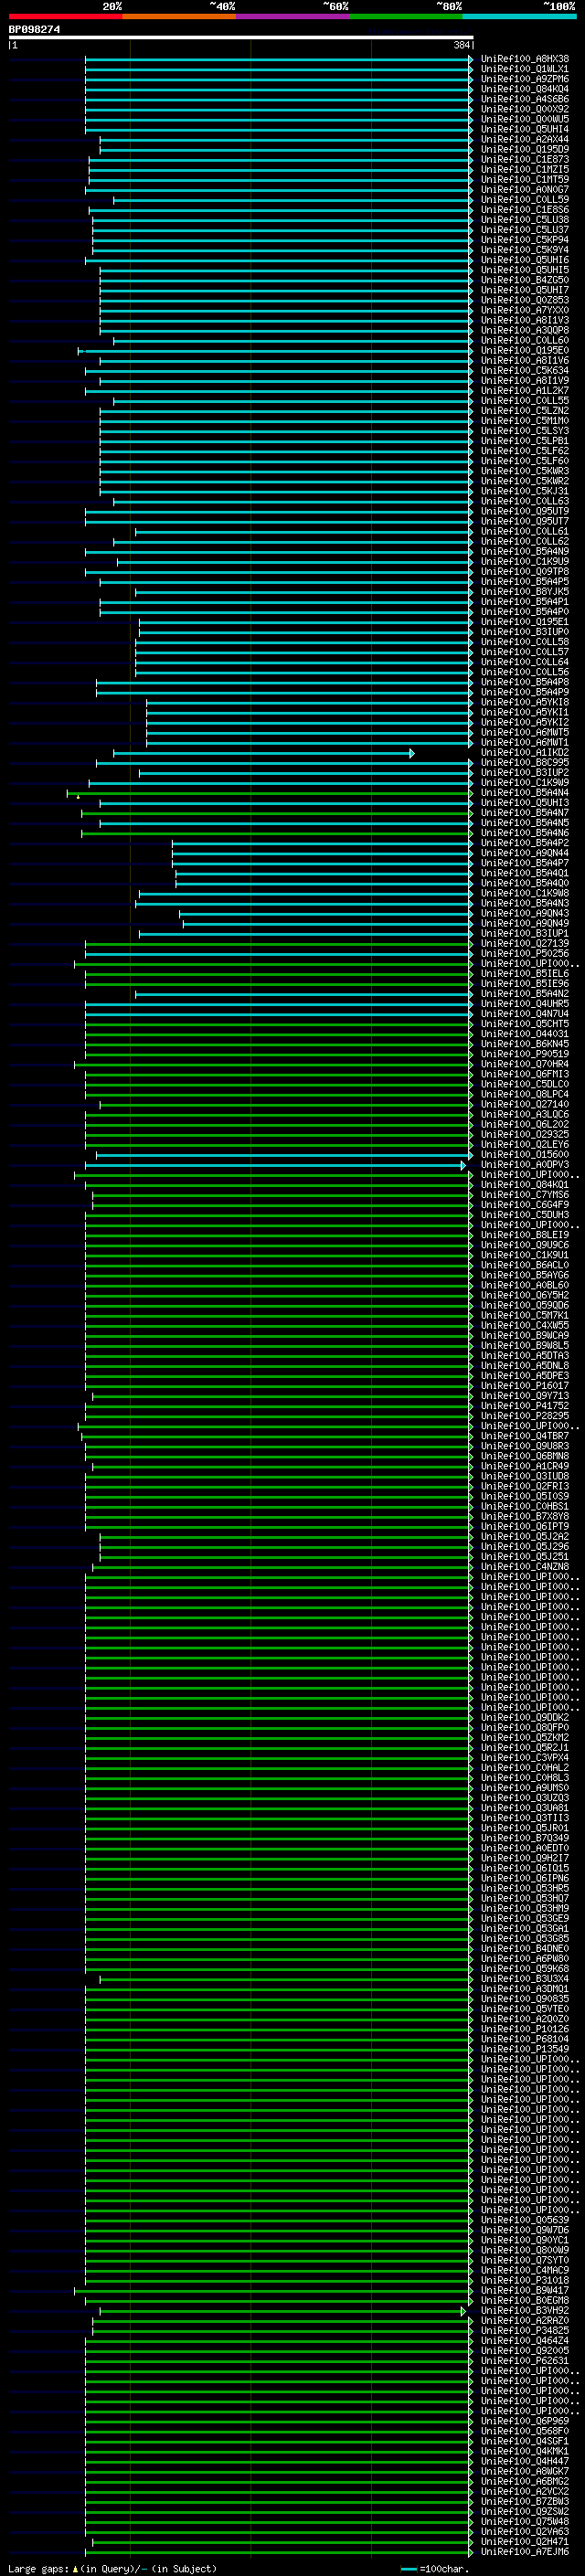Click the purple ~60% legend bar
Viewport: 585px width, 2576px height.
[292, 16]
